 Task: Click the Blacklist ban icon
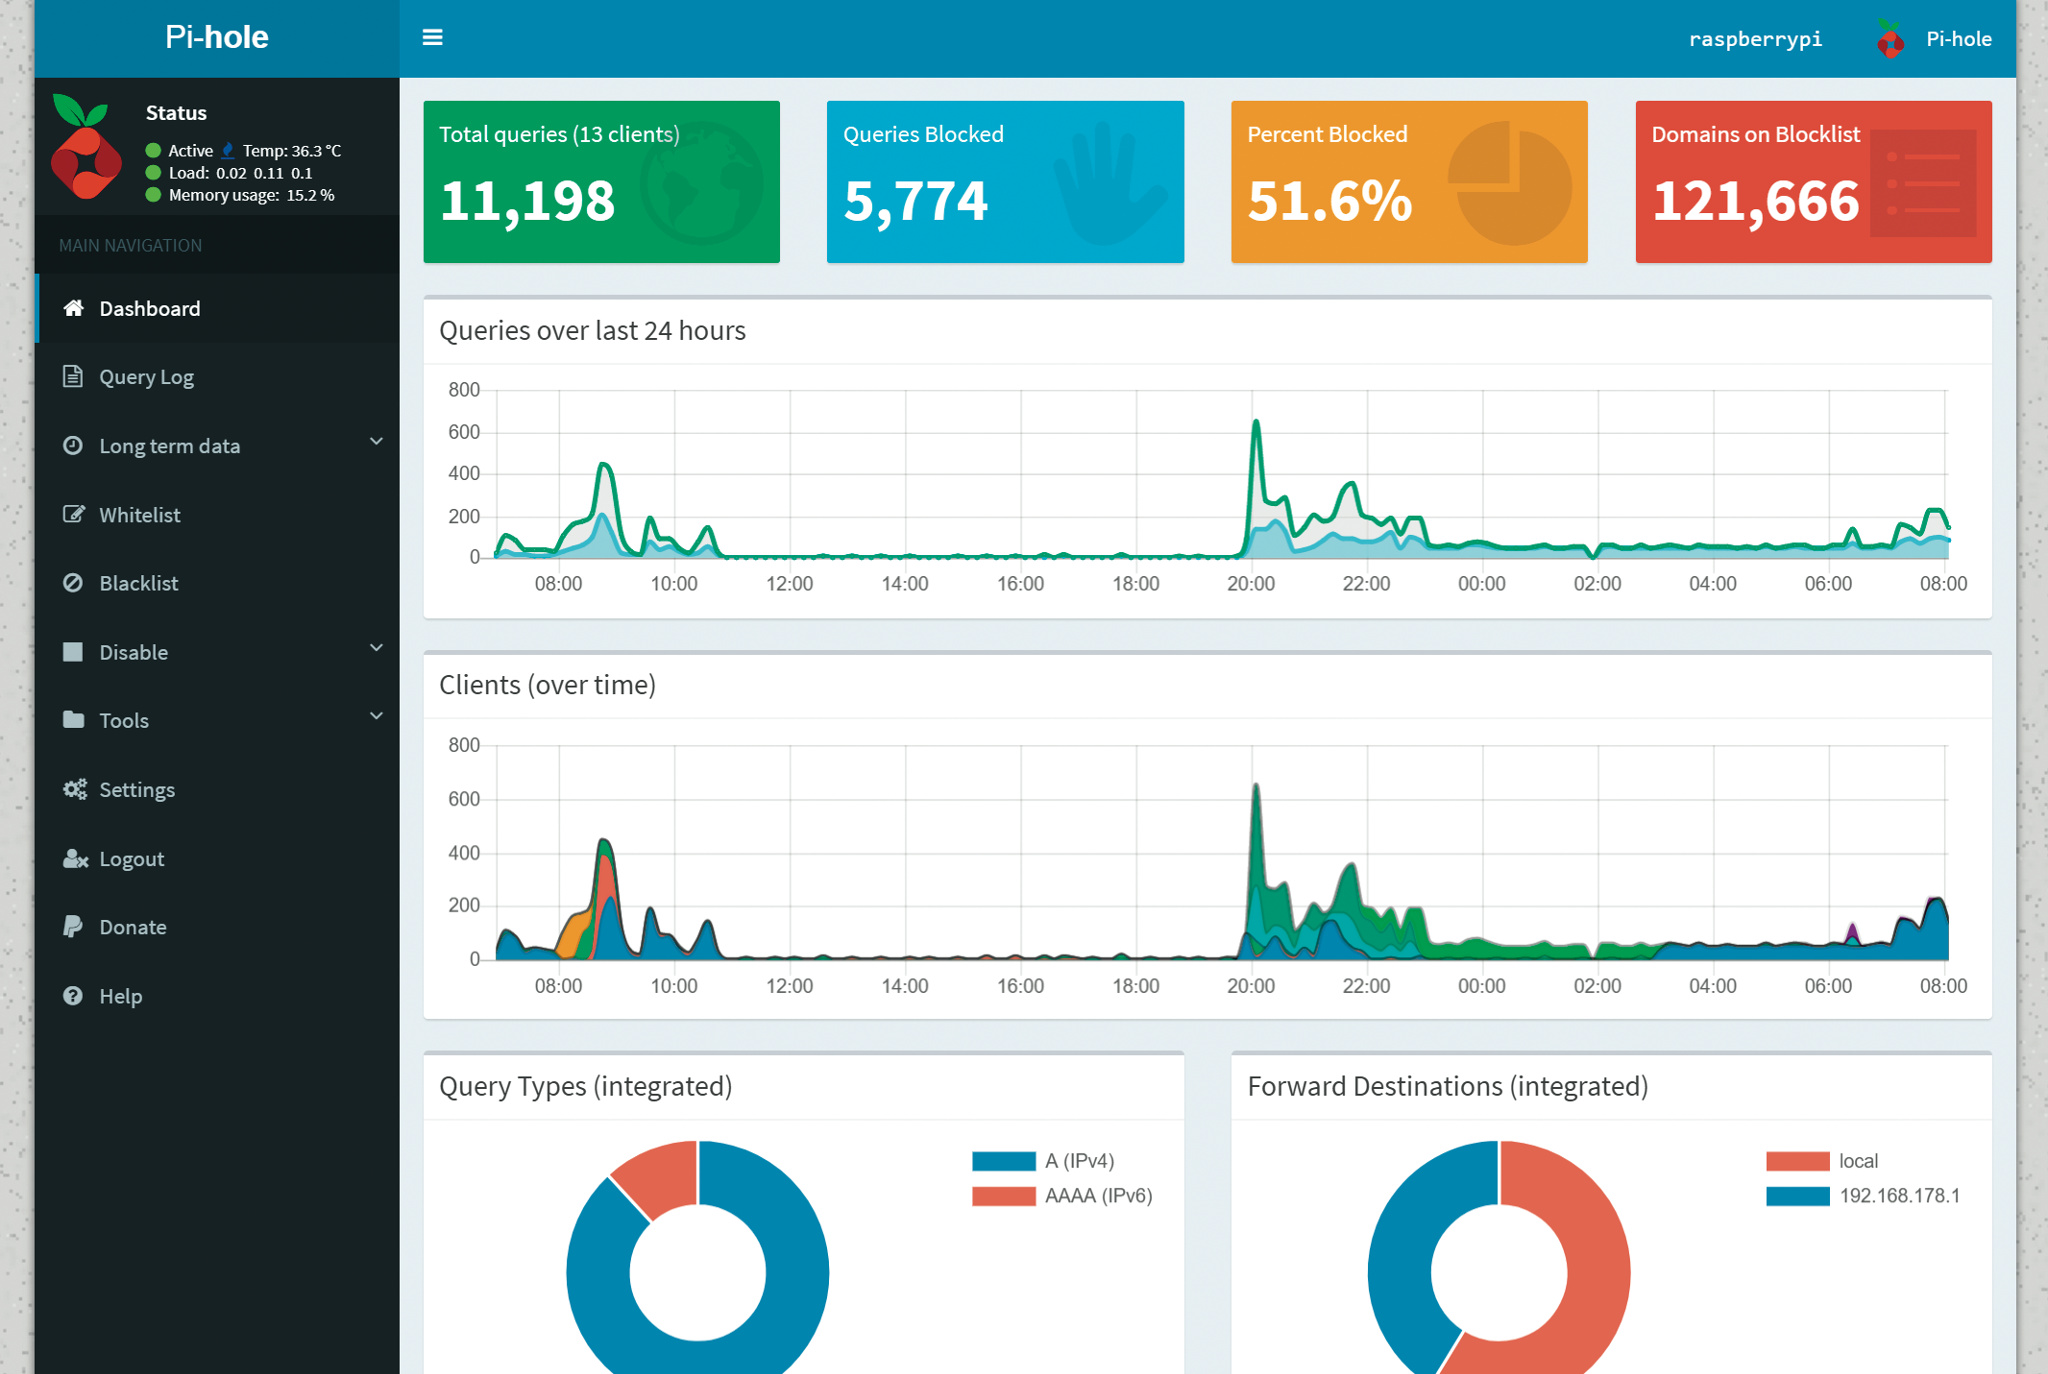73,583
